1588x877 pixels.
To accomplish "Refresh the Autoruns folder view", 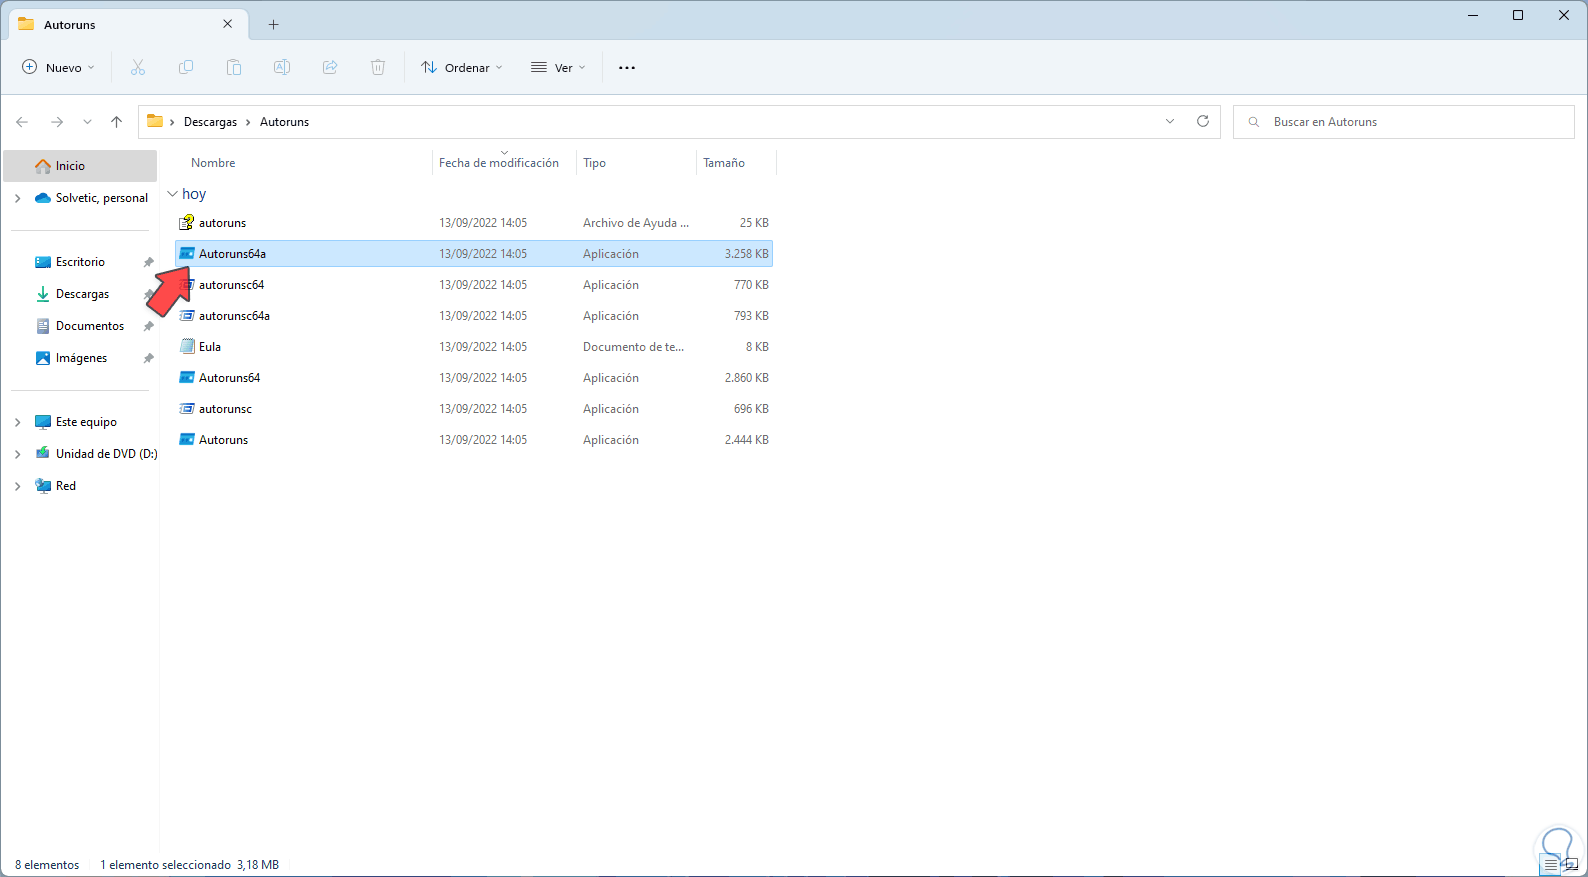I will [x=1203, y=121].
